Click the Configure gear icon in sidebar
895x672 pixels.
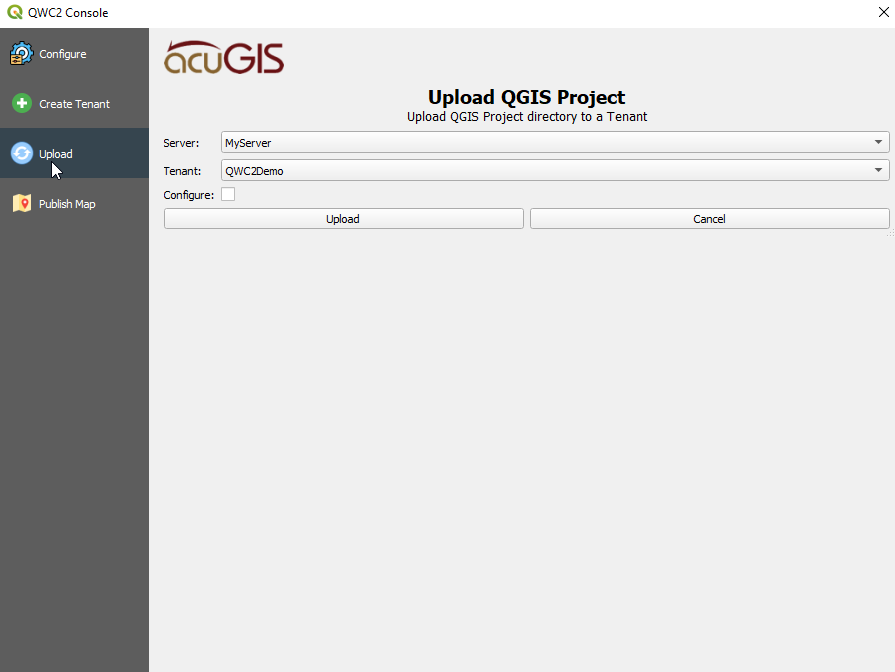(x=21, y=54)
